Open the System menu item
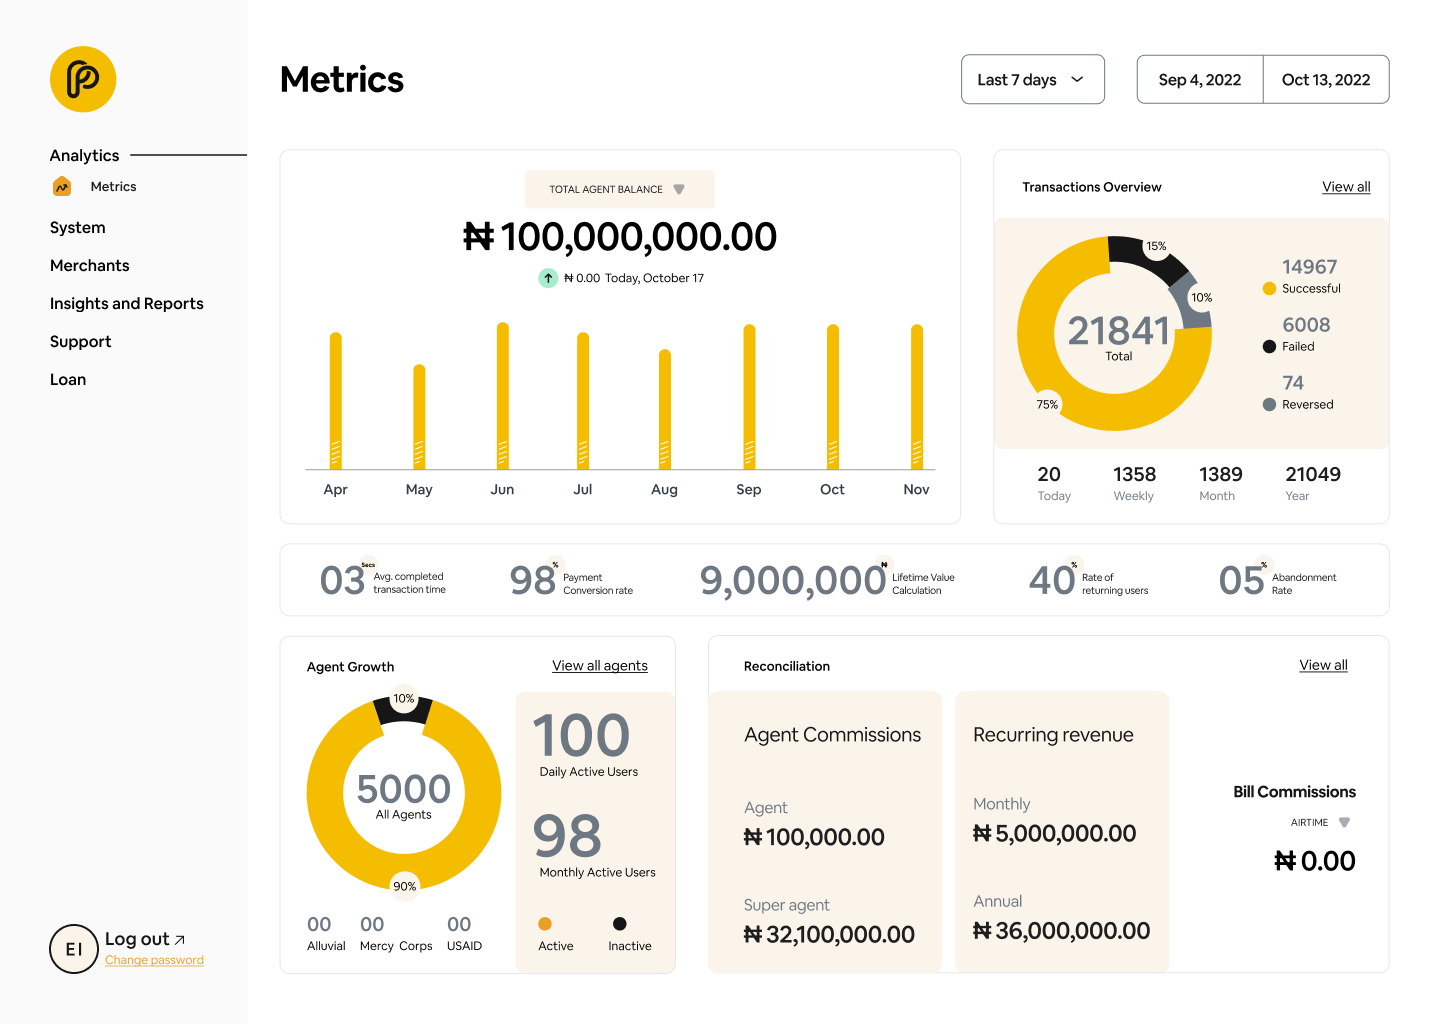The image size is (1440, 1024). pos(78,227)
